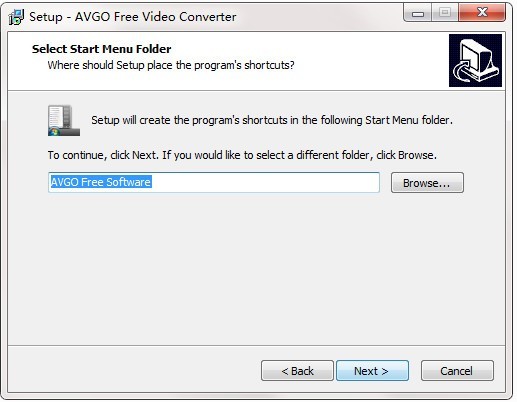Close the AVGO setup window
The width and height of the screenshot is (517, 402).
coord(482,13)
